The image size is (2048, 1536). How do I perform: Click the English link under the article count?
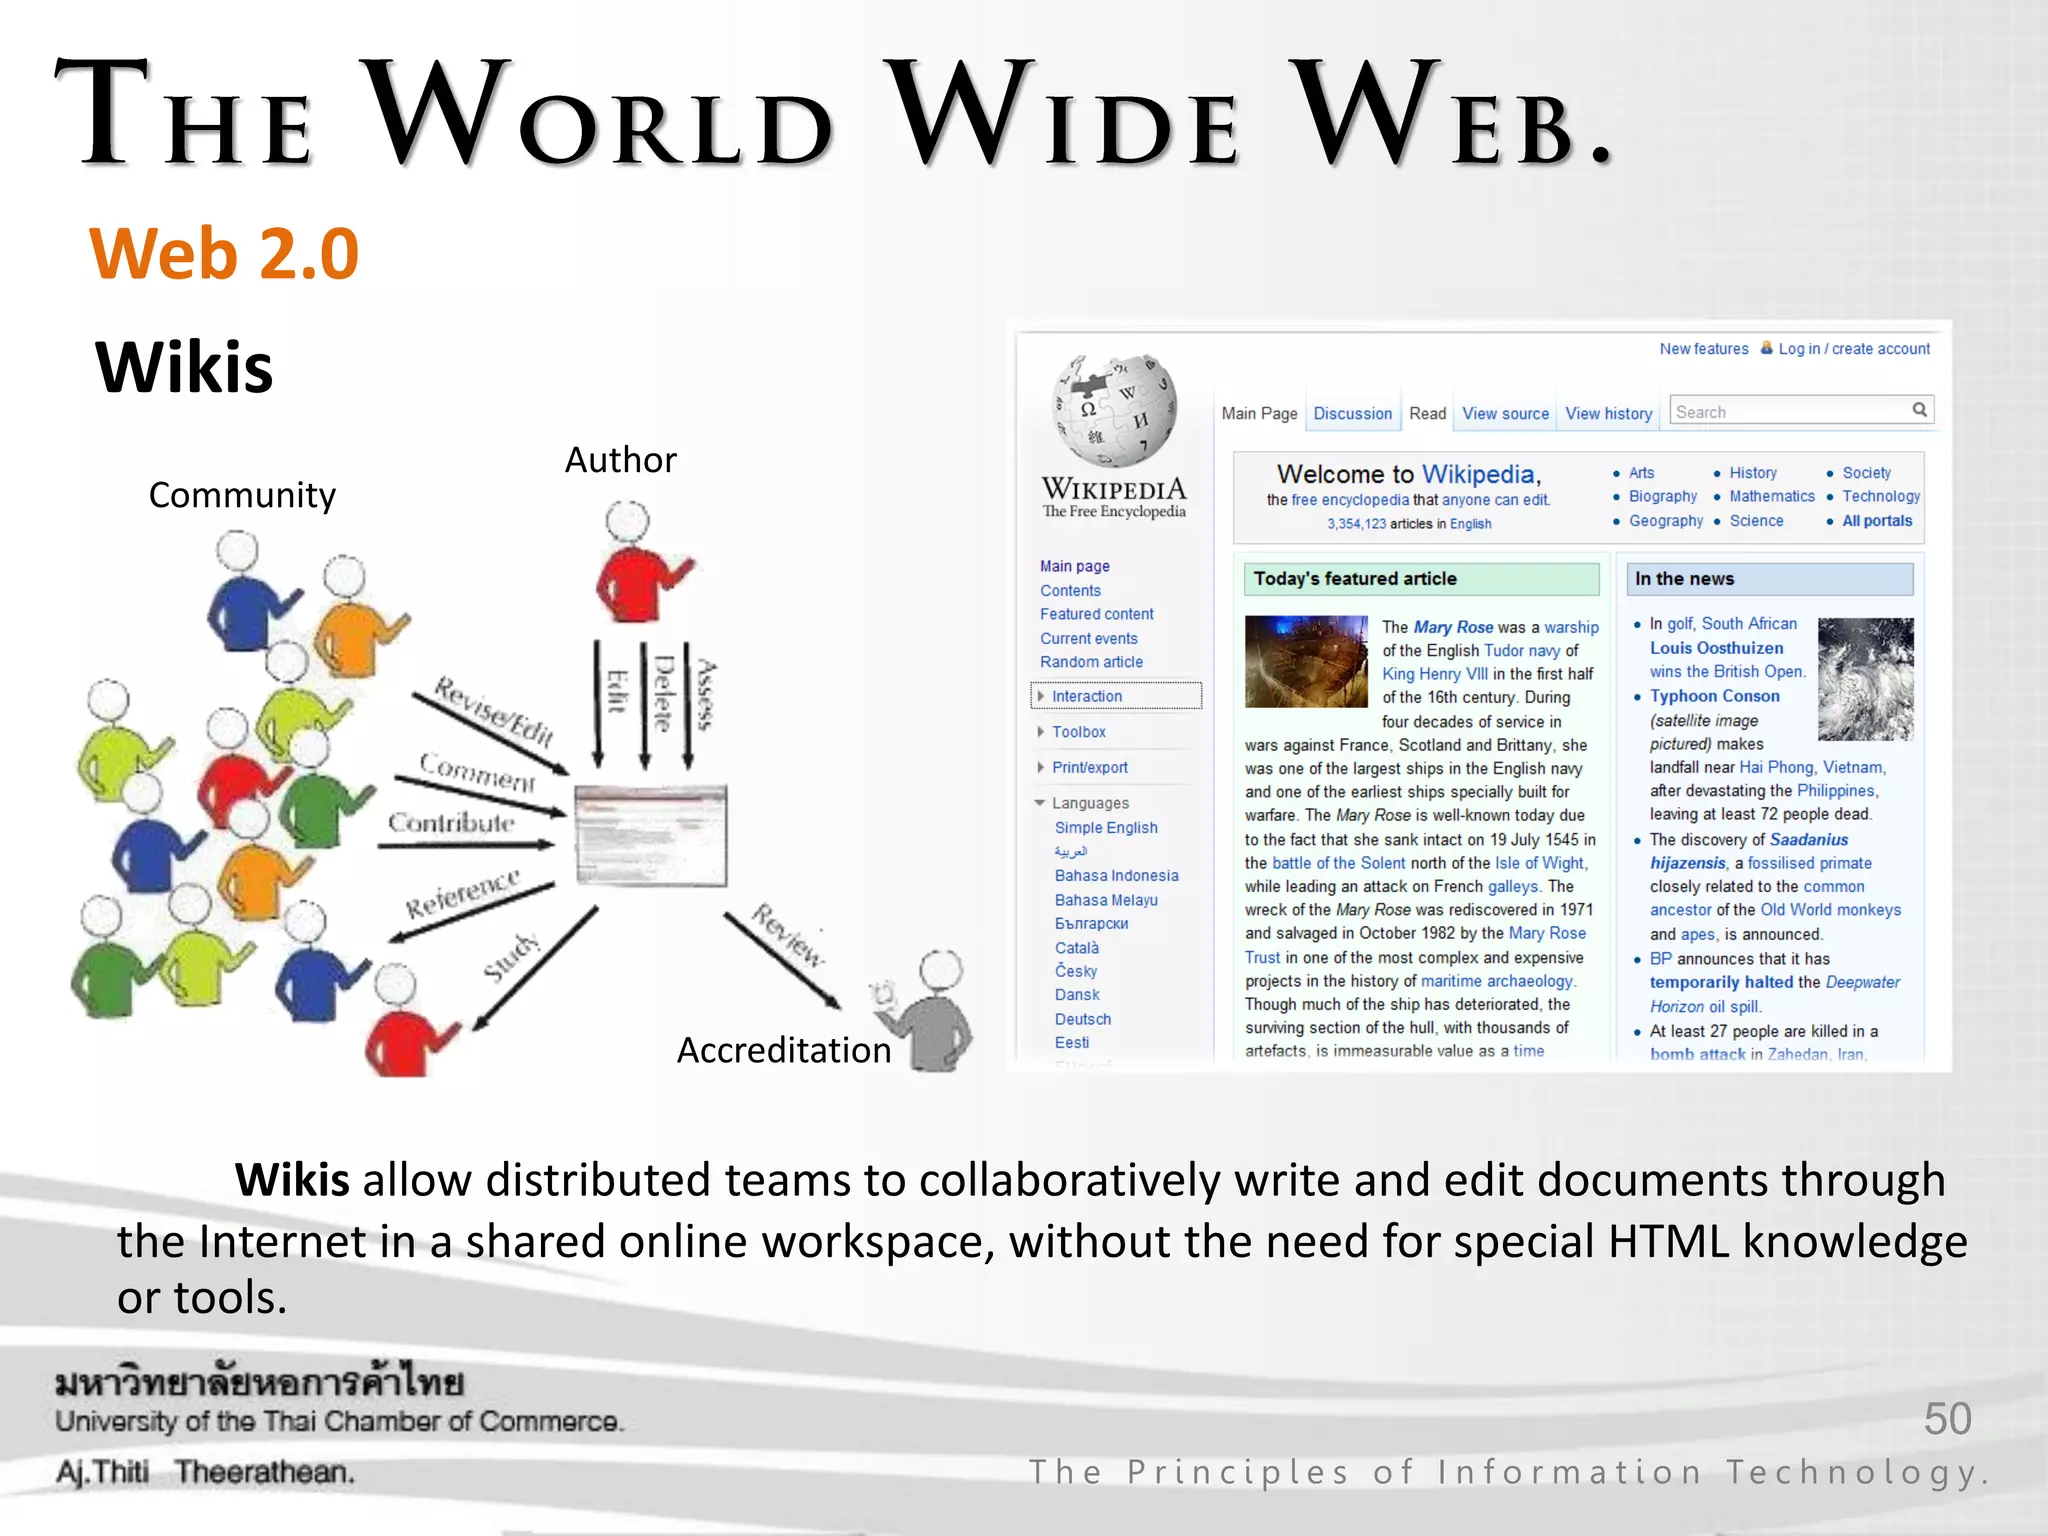(x=1470, y=524)
